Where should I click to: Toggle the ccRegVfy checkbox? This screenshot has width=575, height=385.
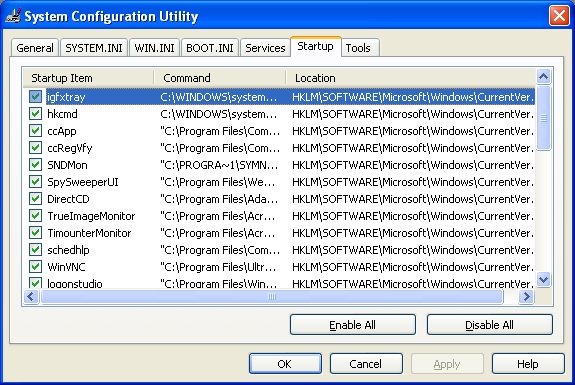tap(35, 148)
